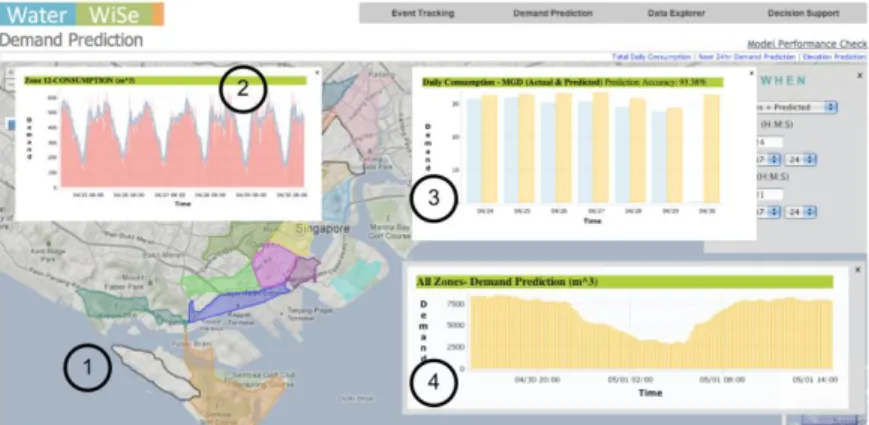869x425 pixels.
Task: Select the grey outlined island zone
Action: (155, 370)
